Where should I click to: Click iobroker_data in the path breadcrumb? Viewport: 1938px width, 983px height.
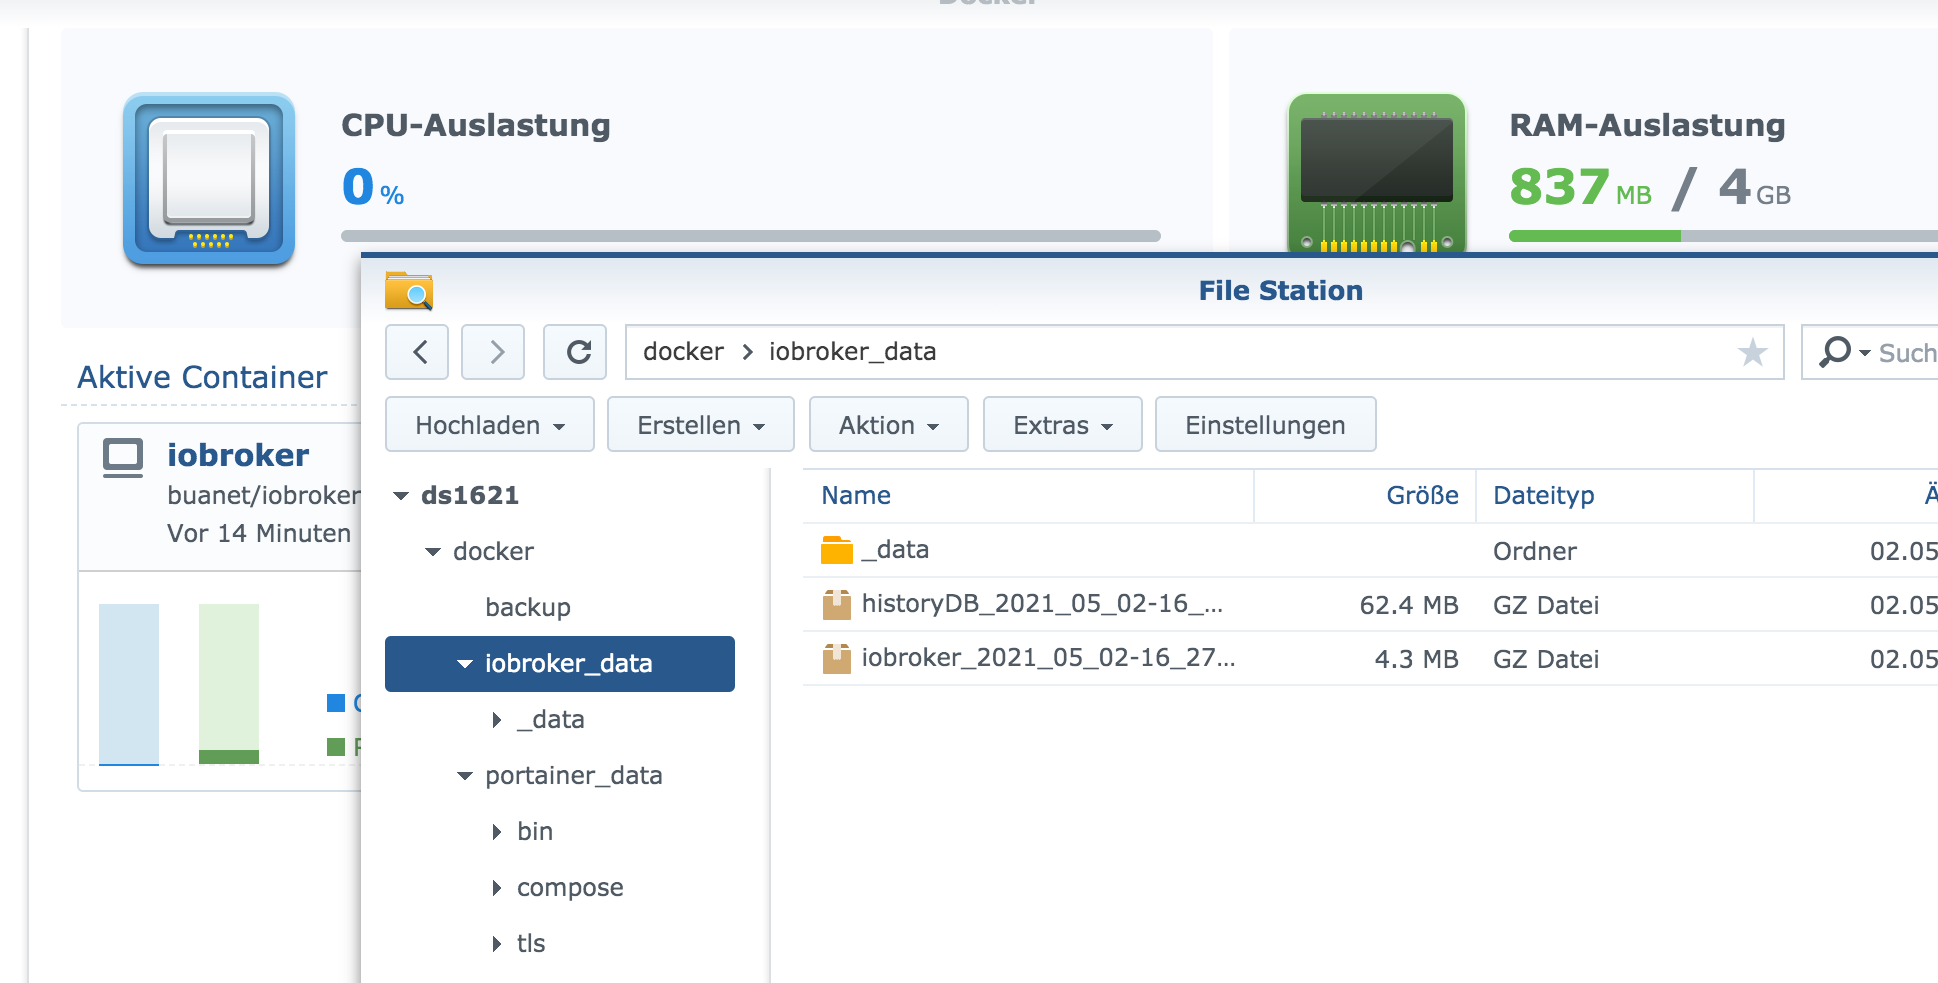pos(852,352)
